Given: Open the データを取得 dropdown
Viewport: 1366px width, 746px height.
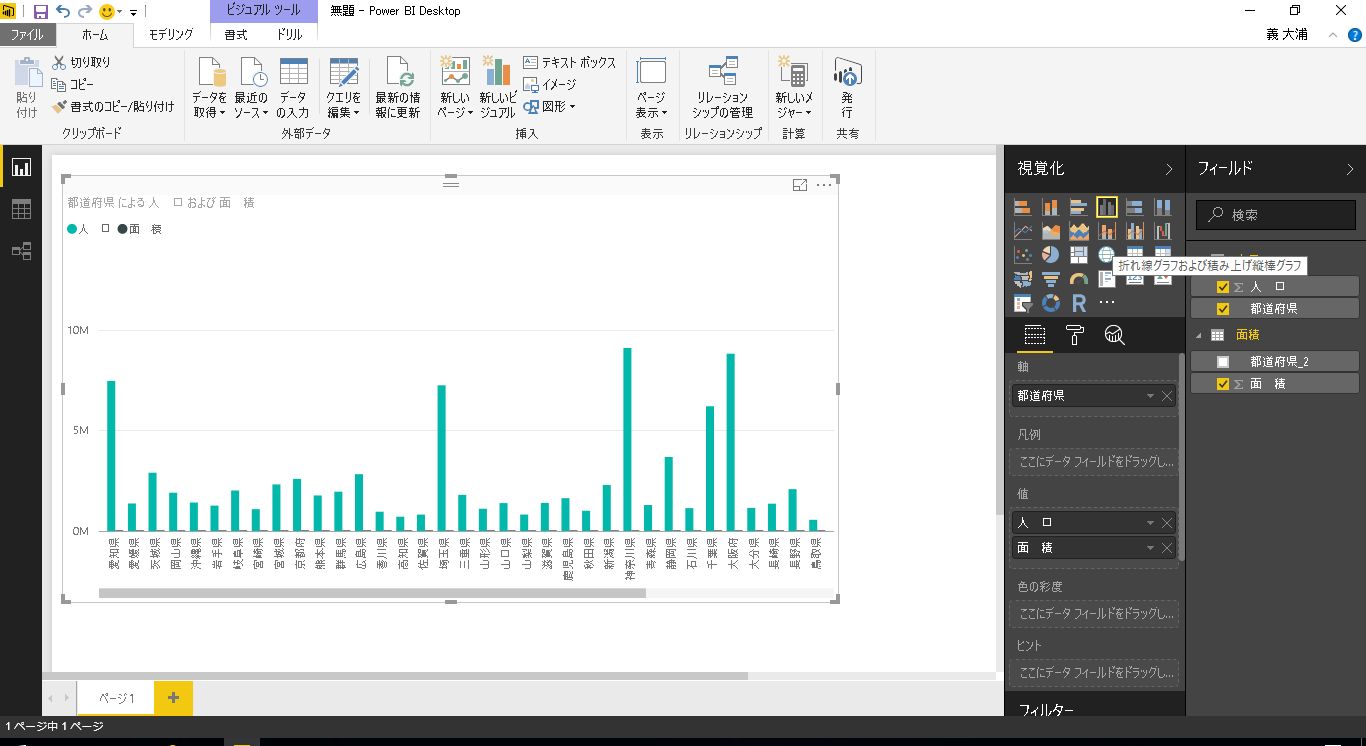Looking at the screenshot, I should (x=209, y=88).
